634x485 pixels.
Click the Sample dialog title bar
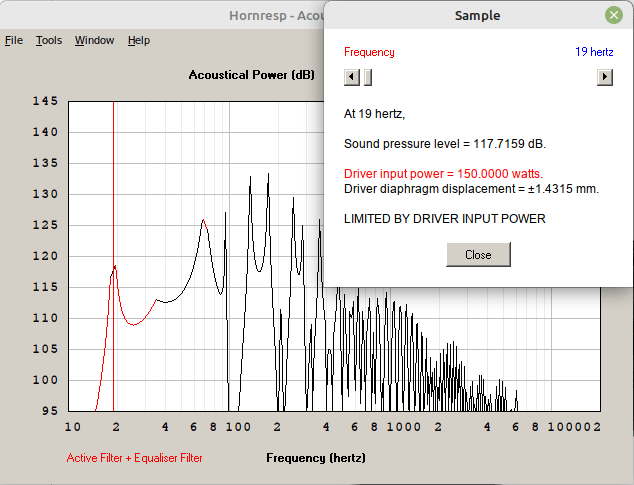click(477, 15)
